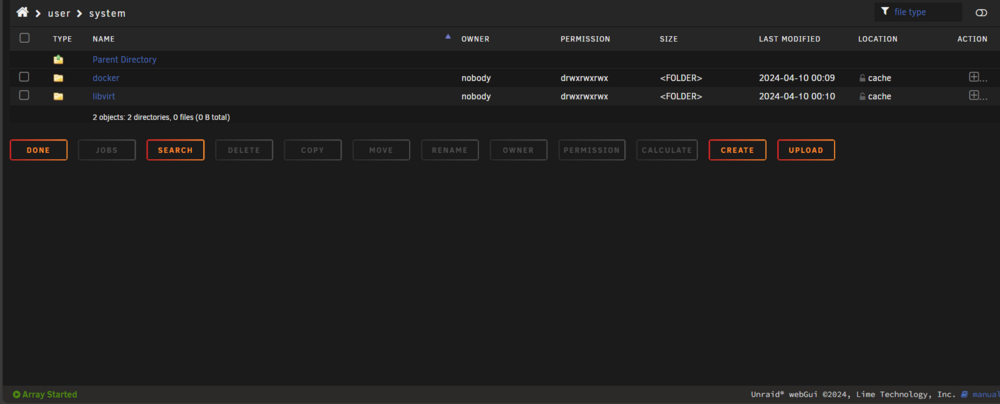
Task: Sort by the PERMISSION column header
Action: click(585, 39)
